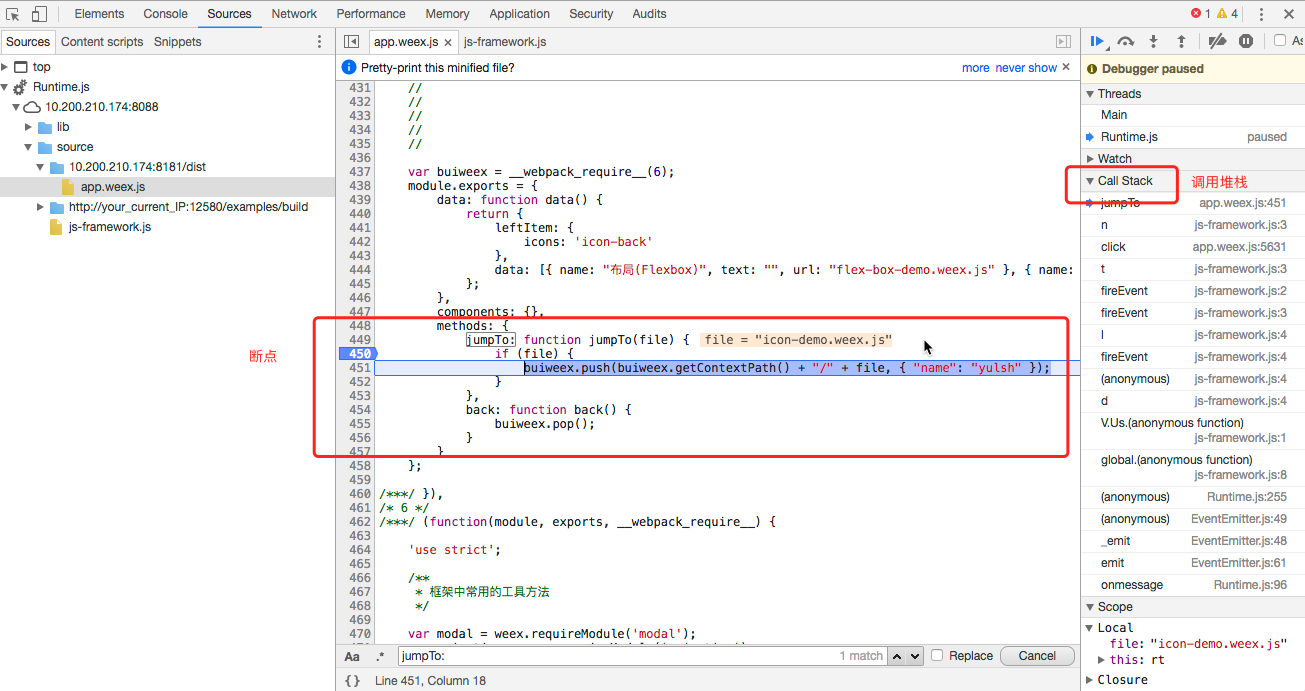The width and height of the screenshot is (1305, 691).
Task: Expand the Watch section
Action: click(x=1114, y=158)
